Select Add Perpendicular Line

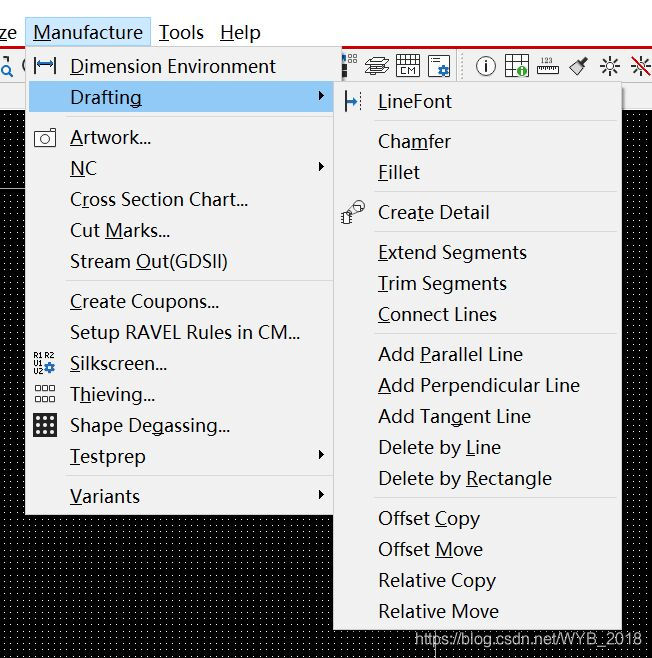coord(478,385)
